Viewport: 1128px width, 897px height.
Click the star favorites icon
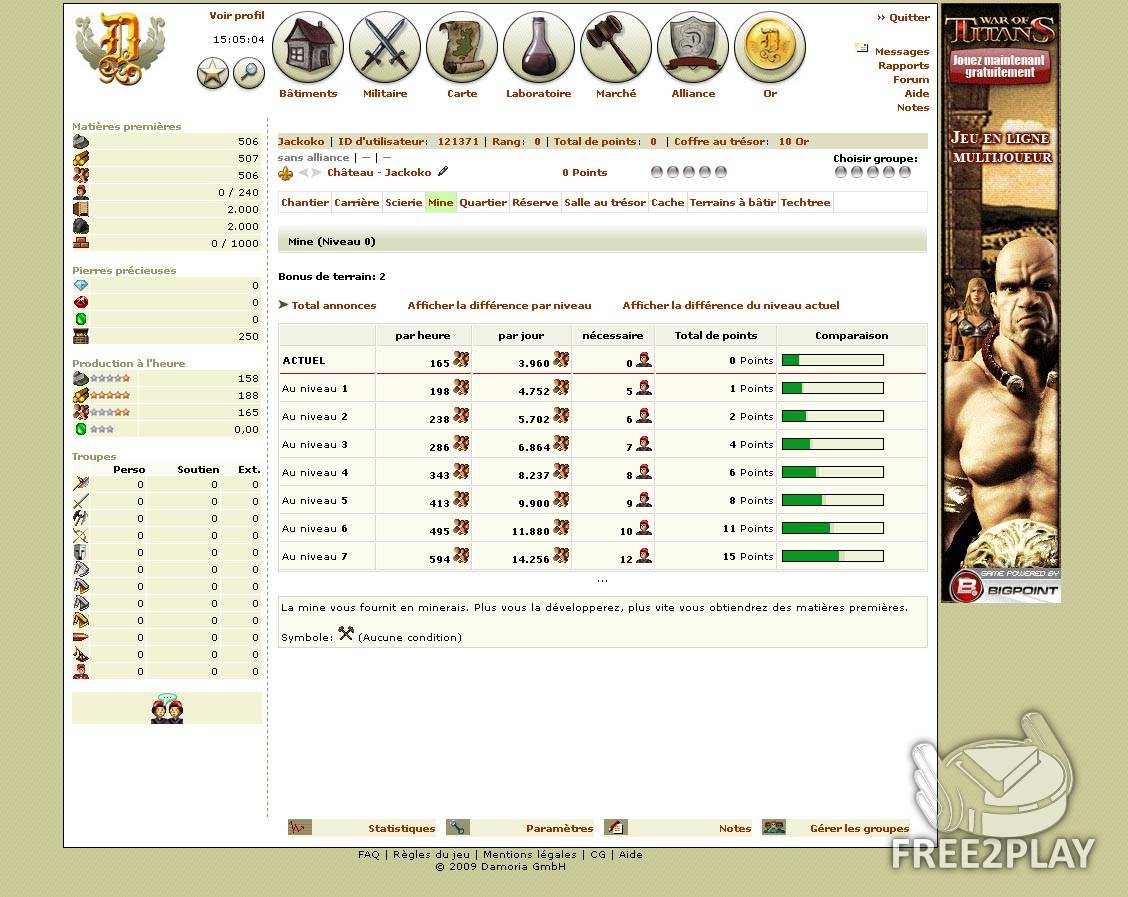pyautogui.click(x=213, y=73)
